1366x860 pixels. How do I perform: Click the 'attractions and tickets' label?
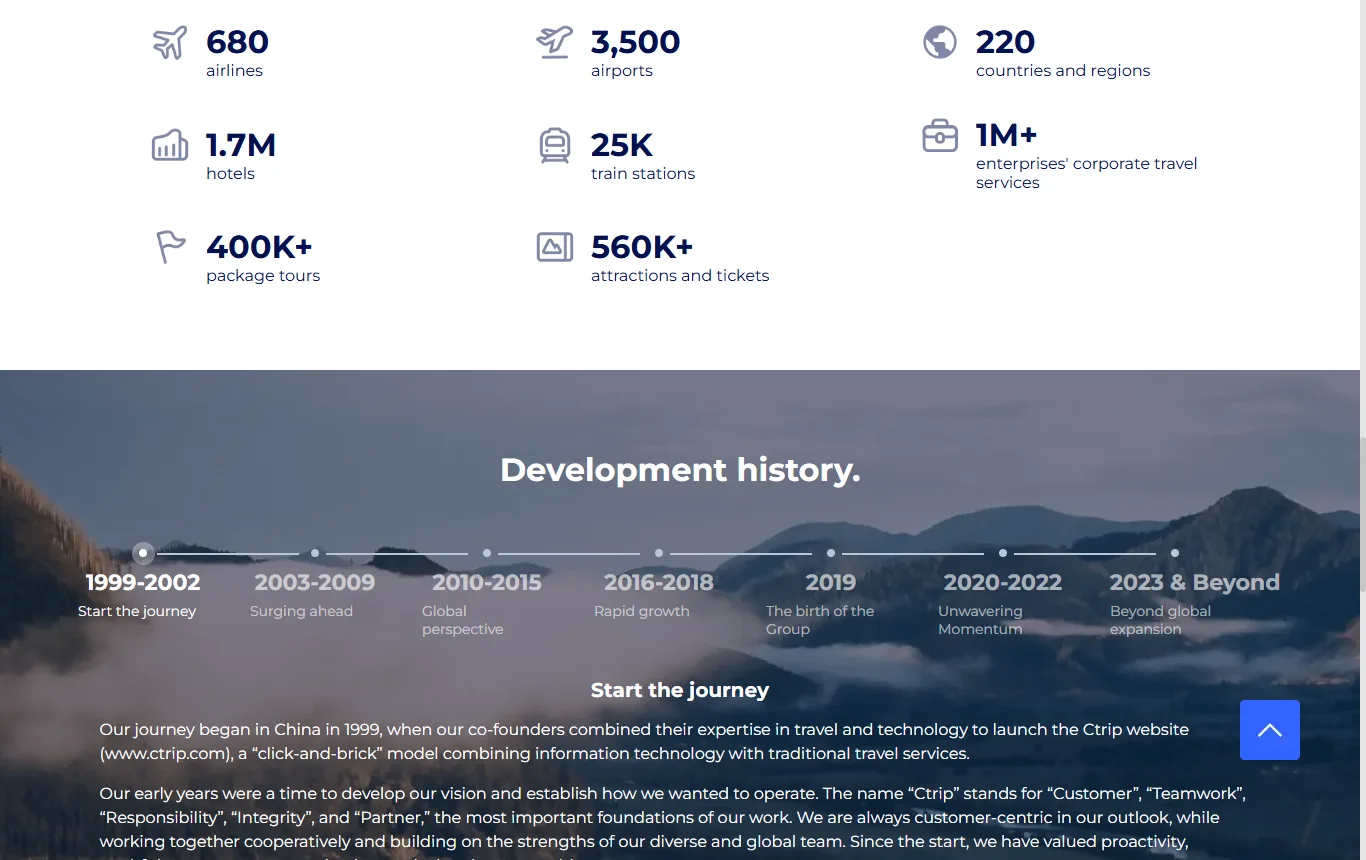pos(680,276)
